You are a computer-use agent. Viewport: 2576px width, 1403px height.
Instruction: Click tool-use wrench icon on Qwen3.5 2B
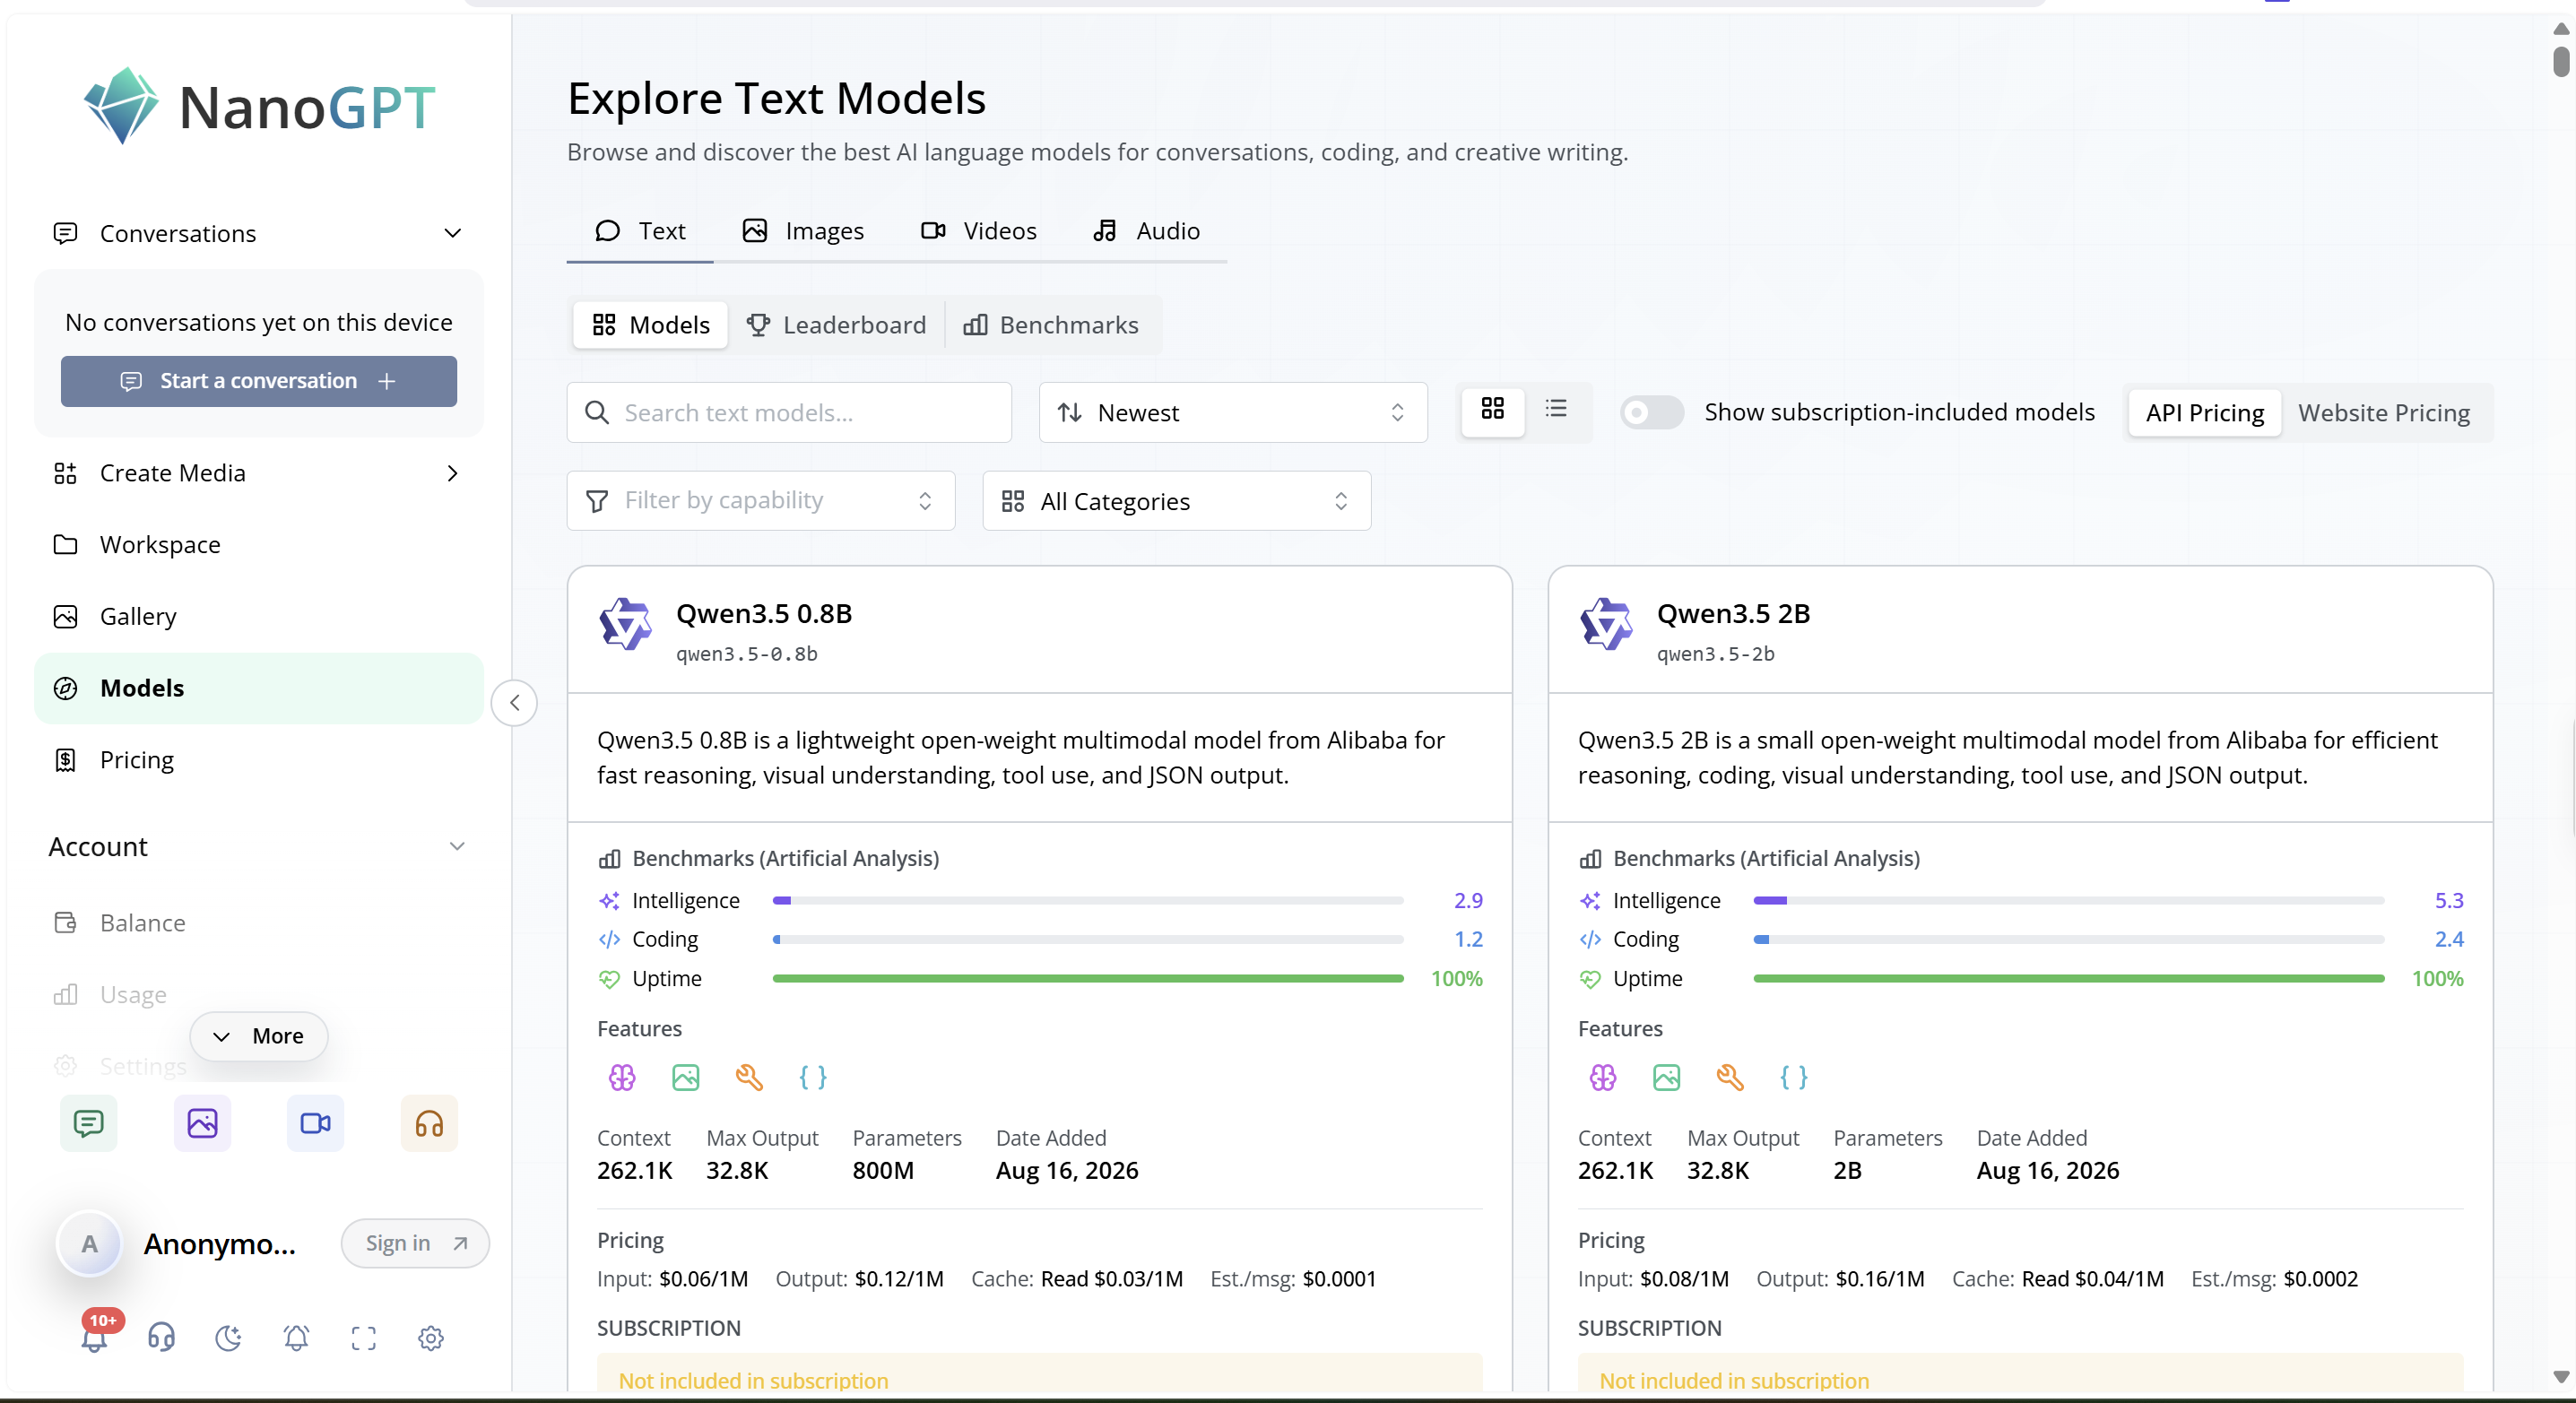click(x=1730, y=1077)
